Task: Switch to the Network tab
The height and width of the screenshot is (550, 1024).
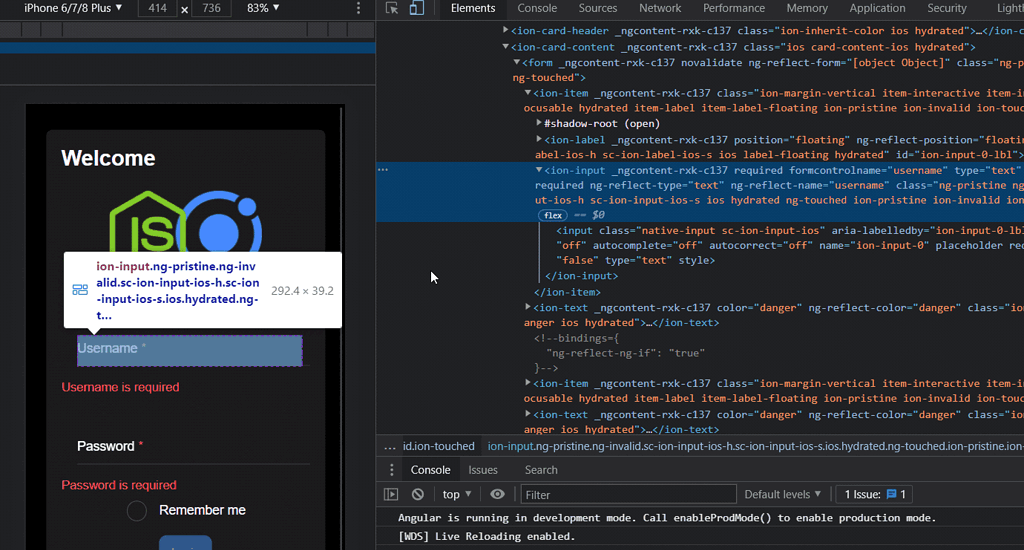Action: (660, 8)
